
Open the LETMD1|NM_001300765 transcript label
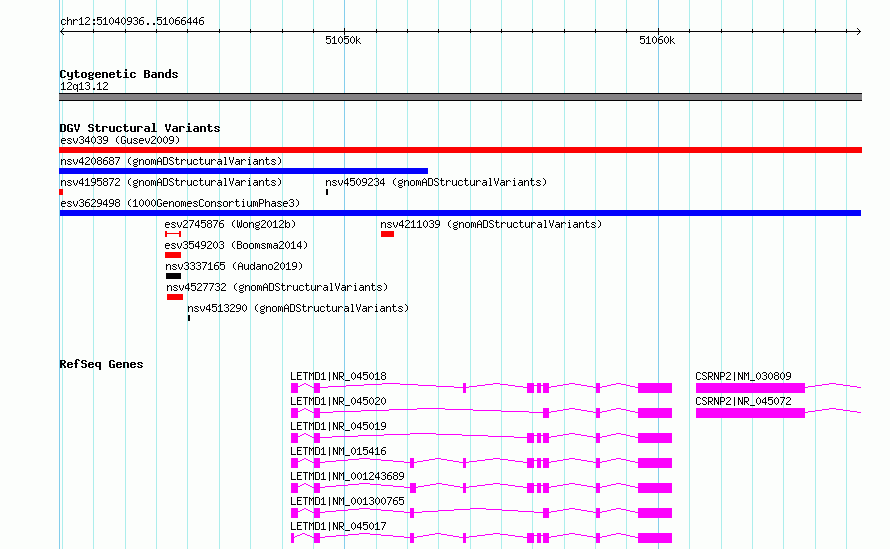347,501
